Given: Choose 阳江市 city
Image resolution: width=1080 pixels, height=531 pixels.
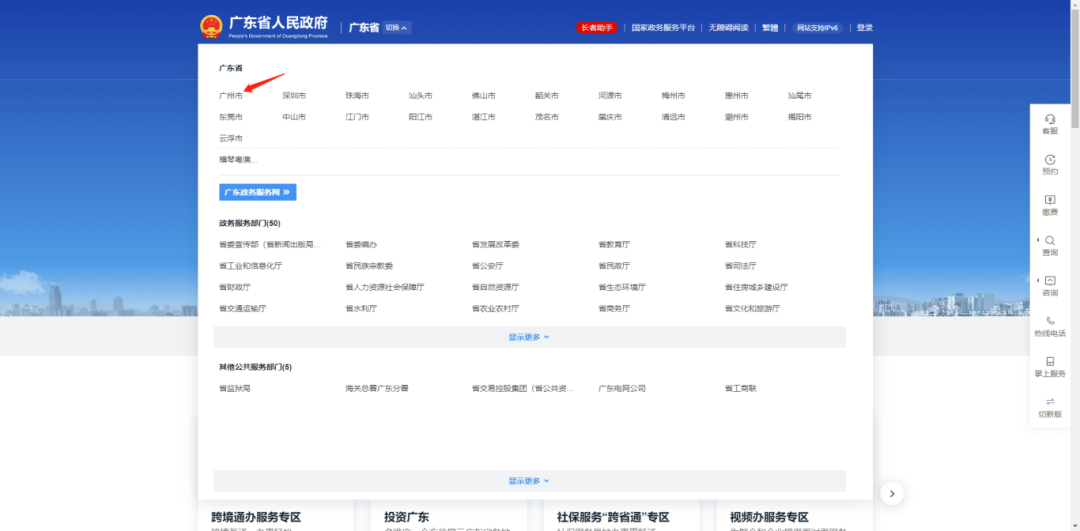Looking at the screenshot, I should pyautogui.click(x=420, y=117).
